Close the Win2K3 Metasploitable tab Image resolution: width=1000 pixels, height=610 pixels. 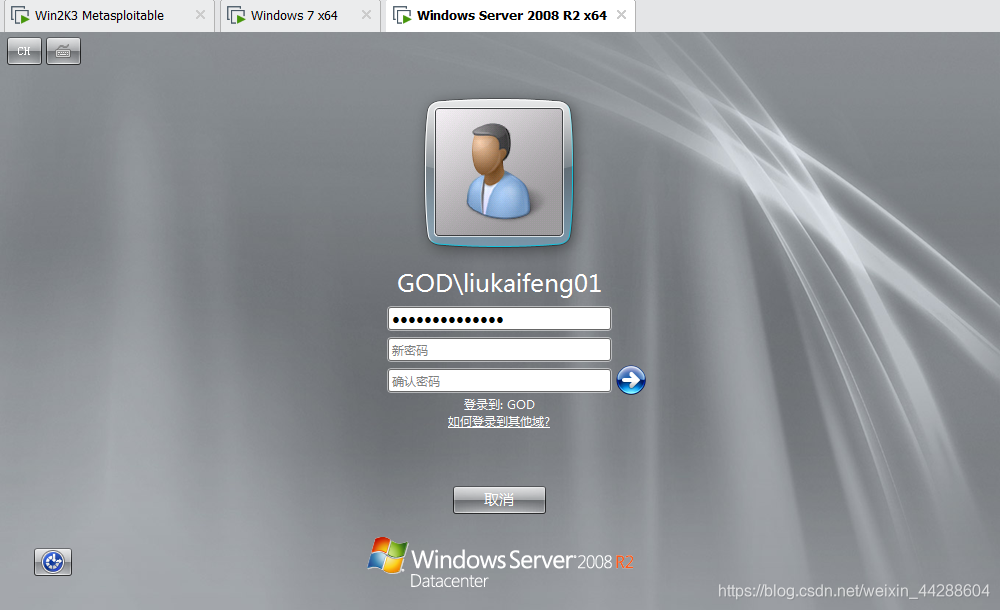[x=200, y=15]
